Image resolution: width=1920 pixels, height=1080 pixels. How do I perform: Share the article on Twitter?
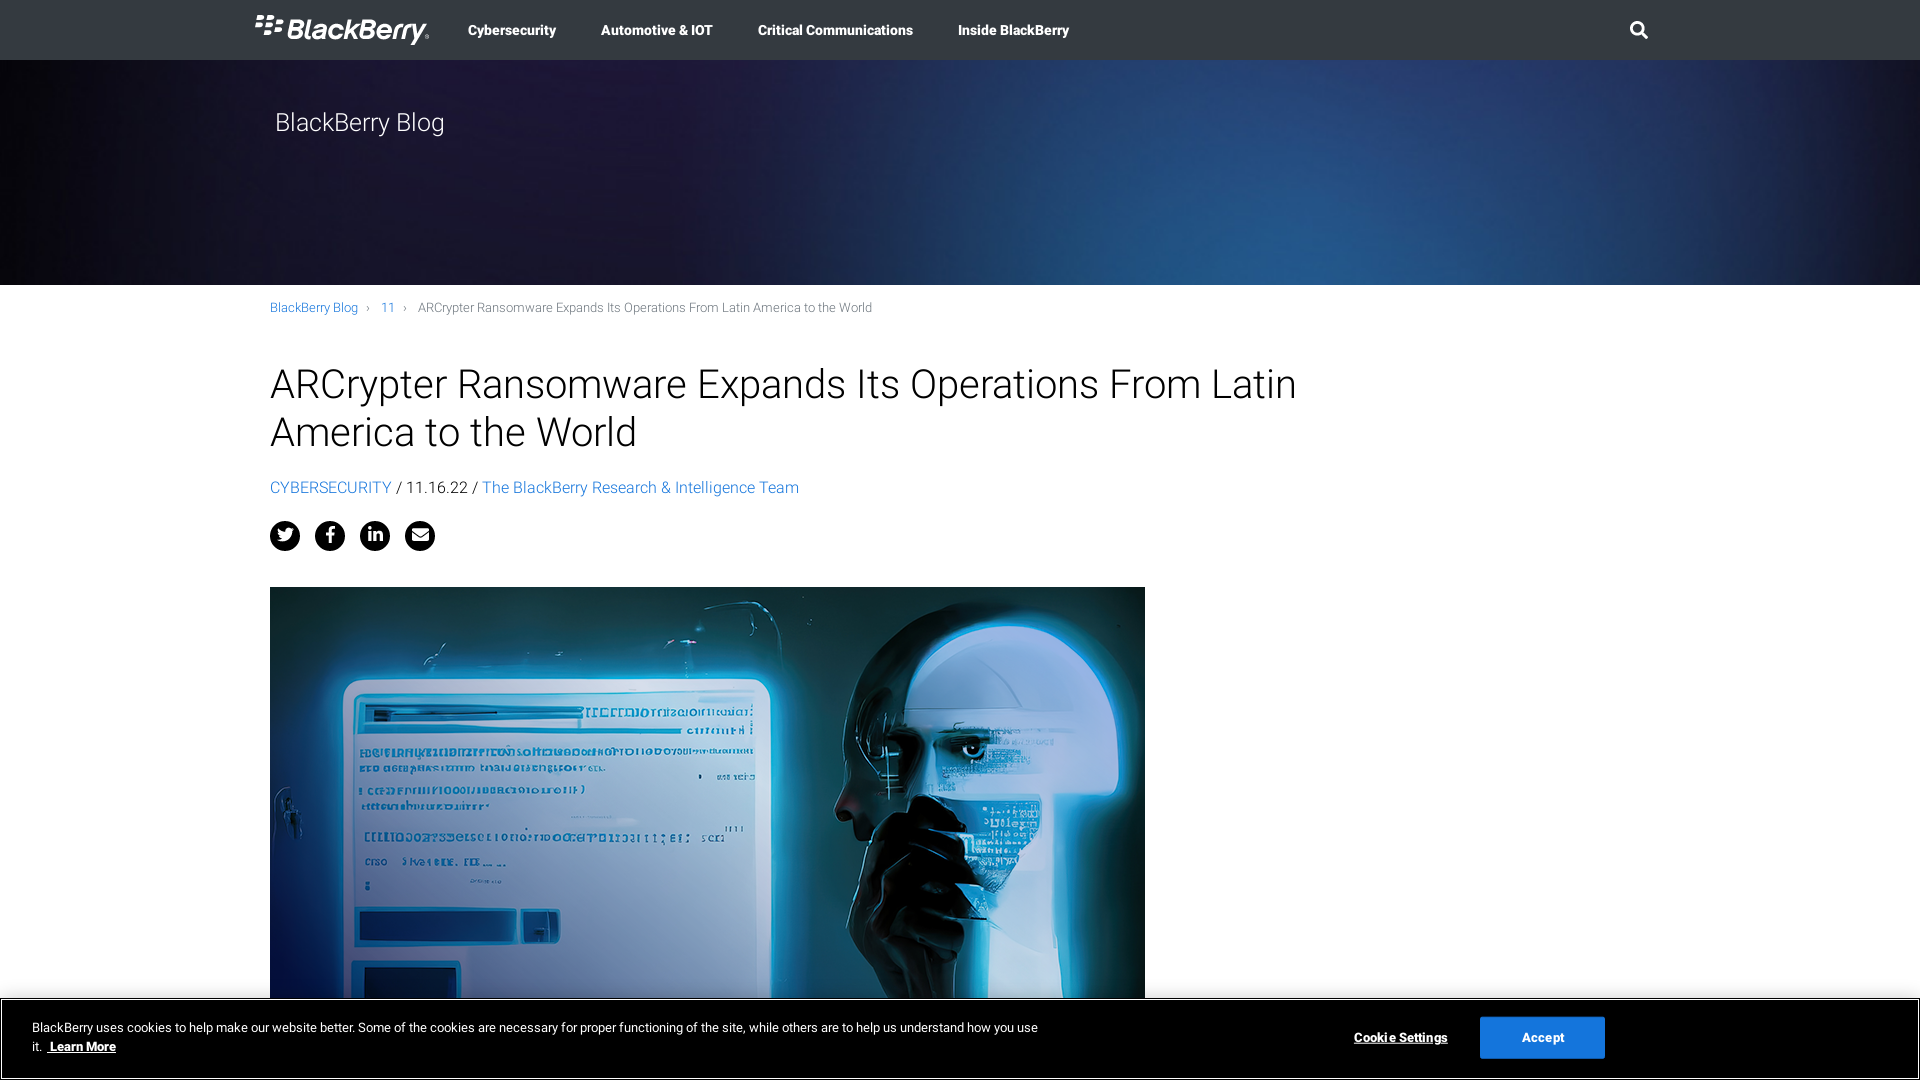[x=284, y=536]
